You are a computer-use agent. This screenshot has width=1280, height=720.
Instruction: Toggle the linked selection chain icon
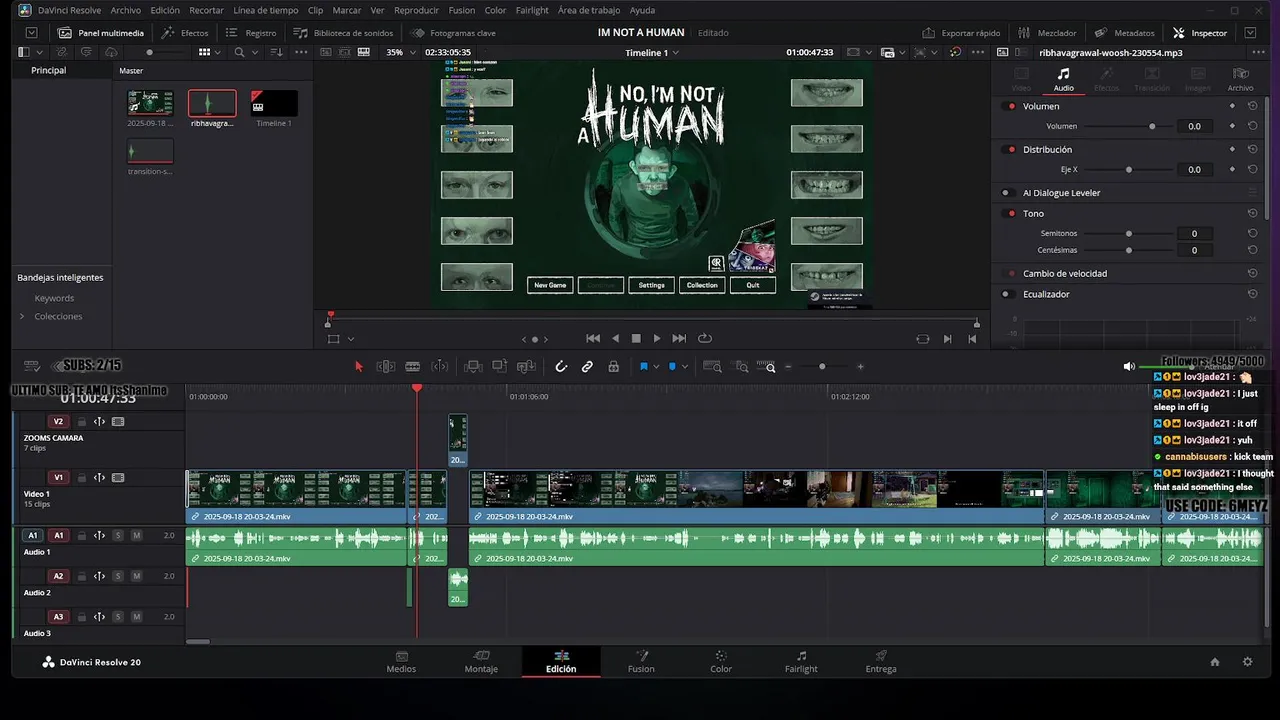point(587,367)
